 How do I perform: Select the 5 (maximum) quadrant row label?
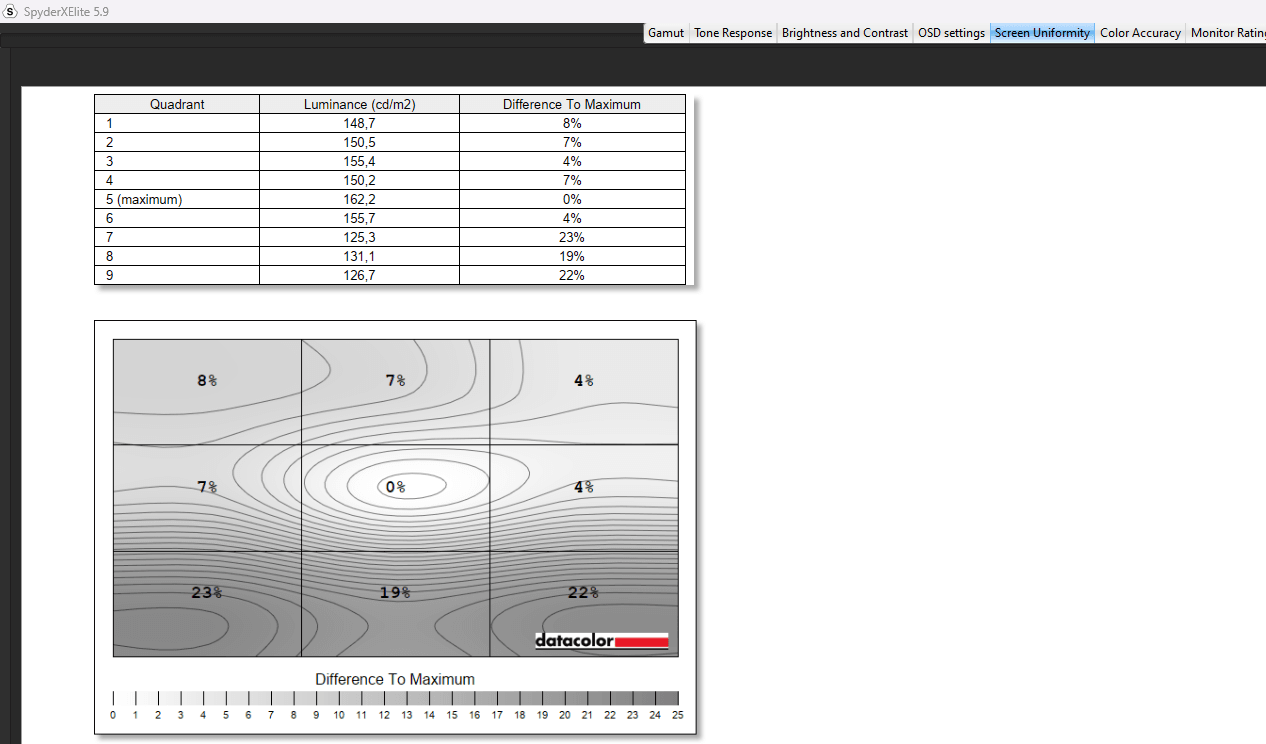[145, 199]
